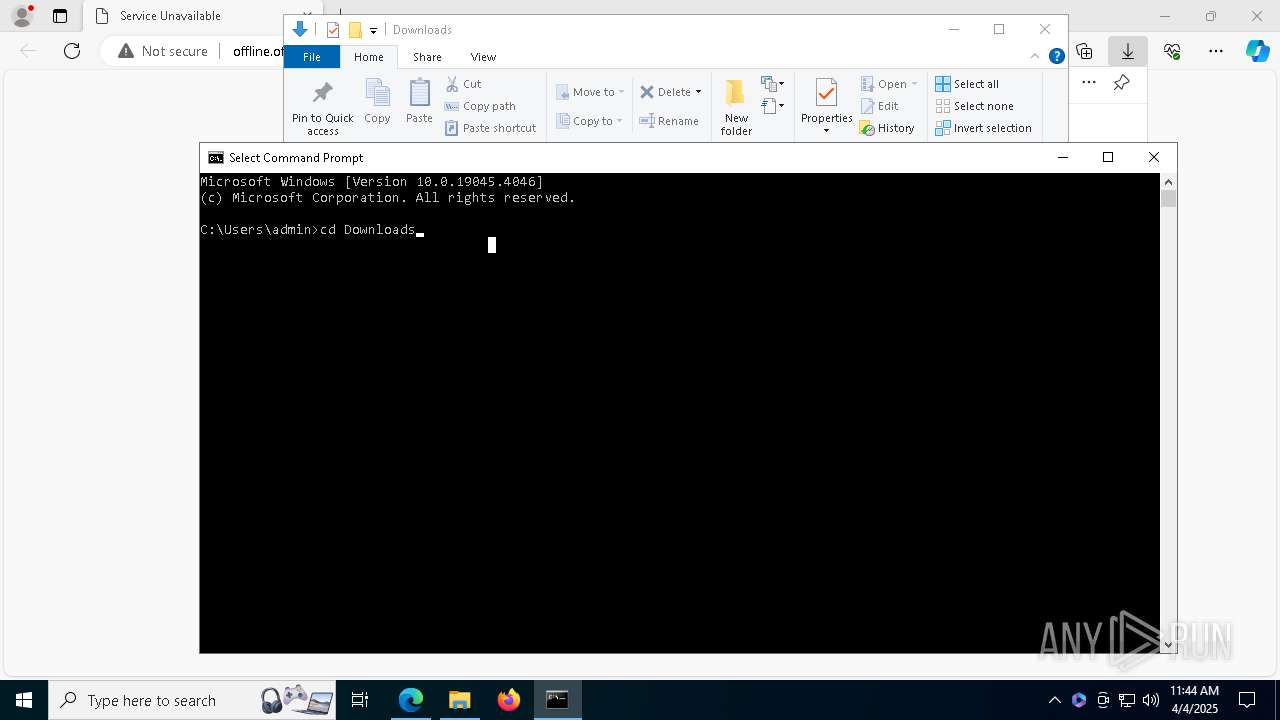Expand the Open dropdown in ribbon

914,84
